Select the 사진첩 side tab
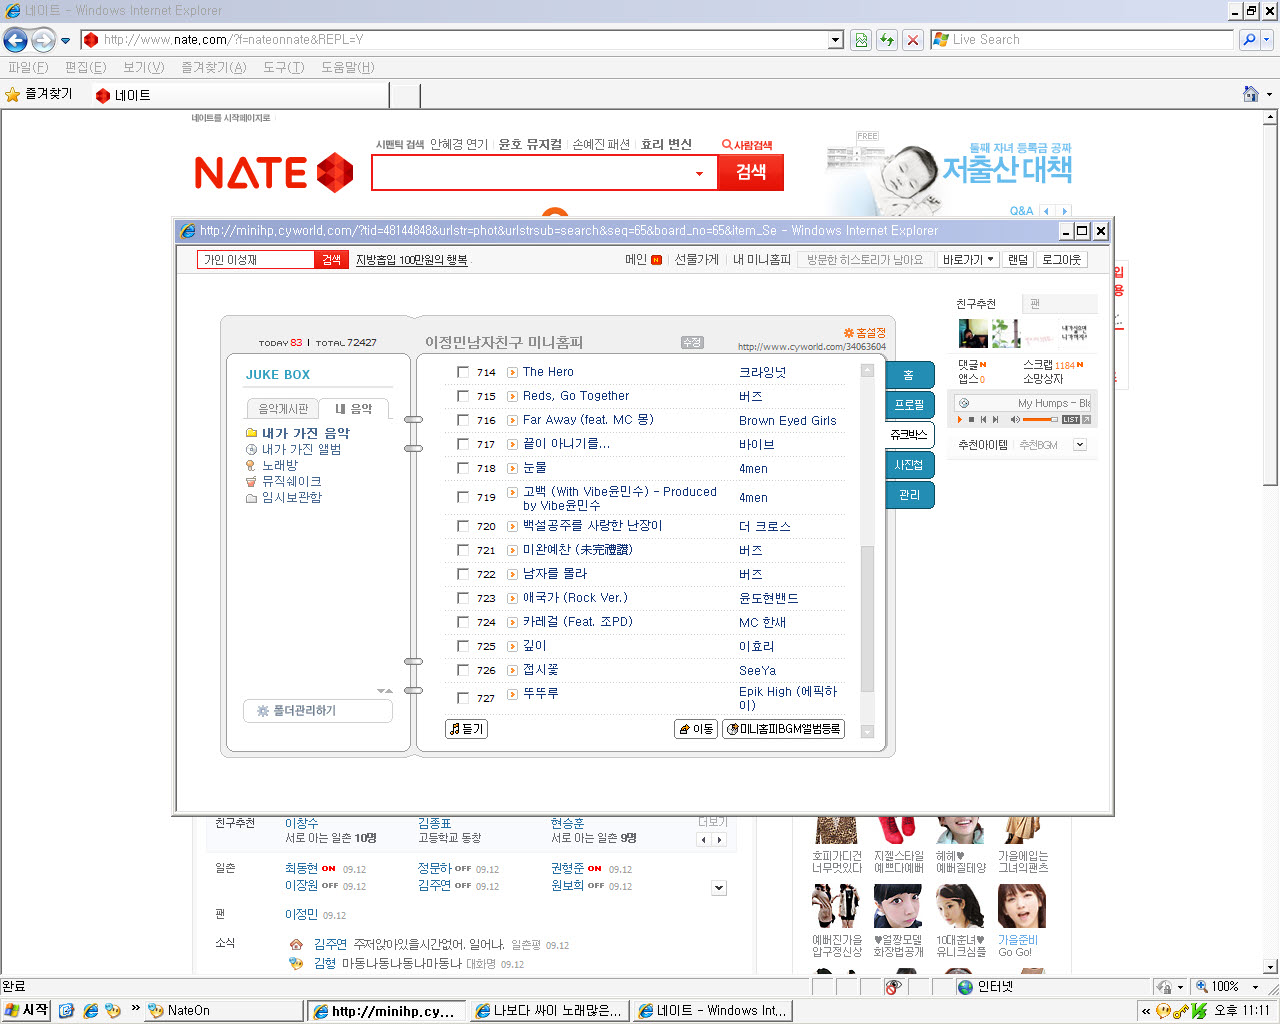Image resolution: width=1280 pixels, height=1024 pixels. tap(909, 465)
